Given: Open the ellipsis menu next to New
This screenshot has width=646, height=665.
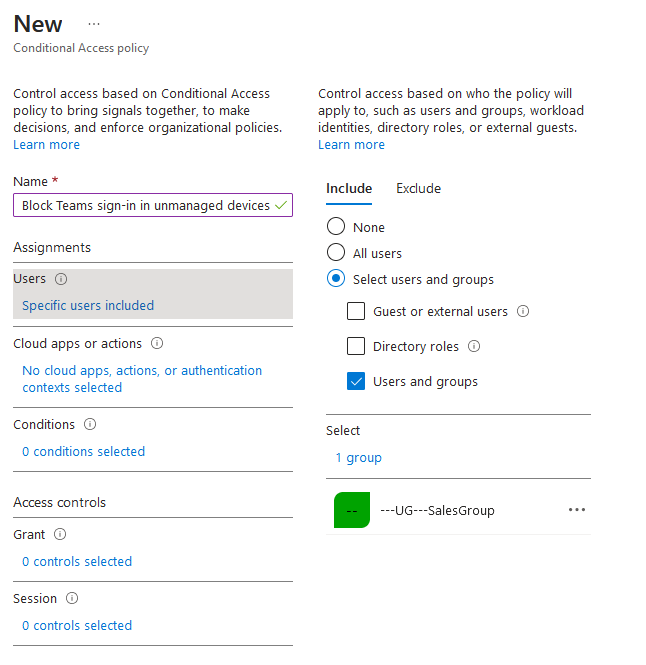Looking at the screenshot, I should [x=94, y=24].
